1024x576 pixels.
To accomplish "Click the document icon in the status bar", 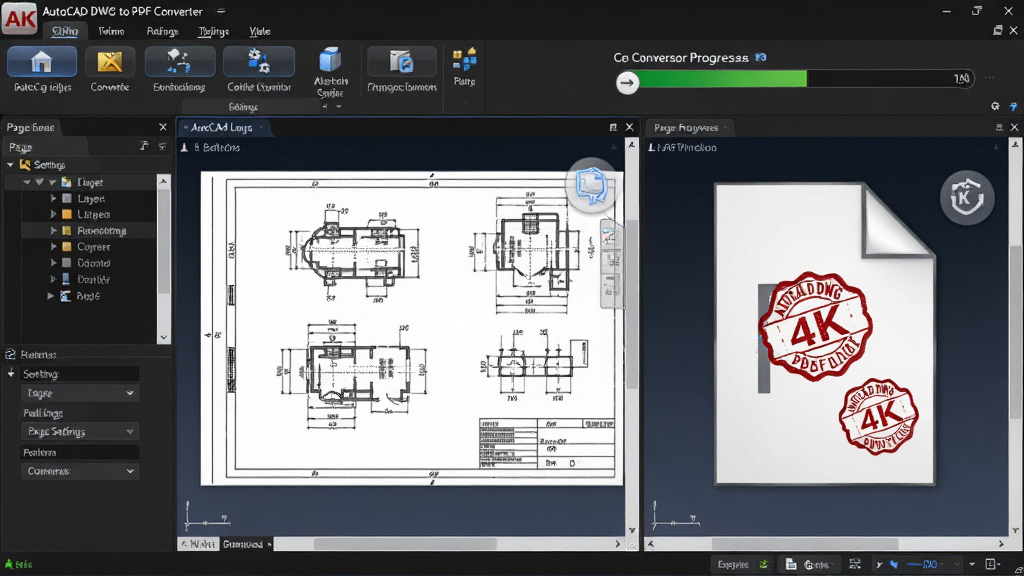I will 791,564.
